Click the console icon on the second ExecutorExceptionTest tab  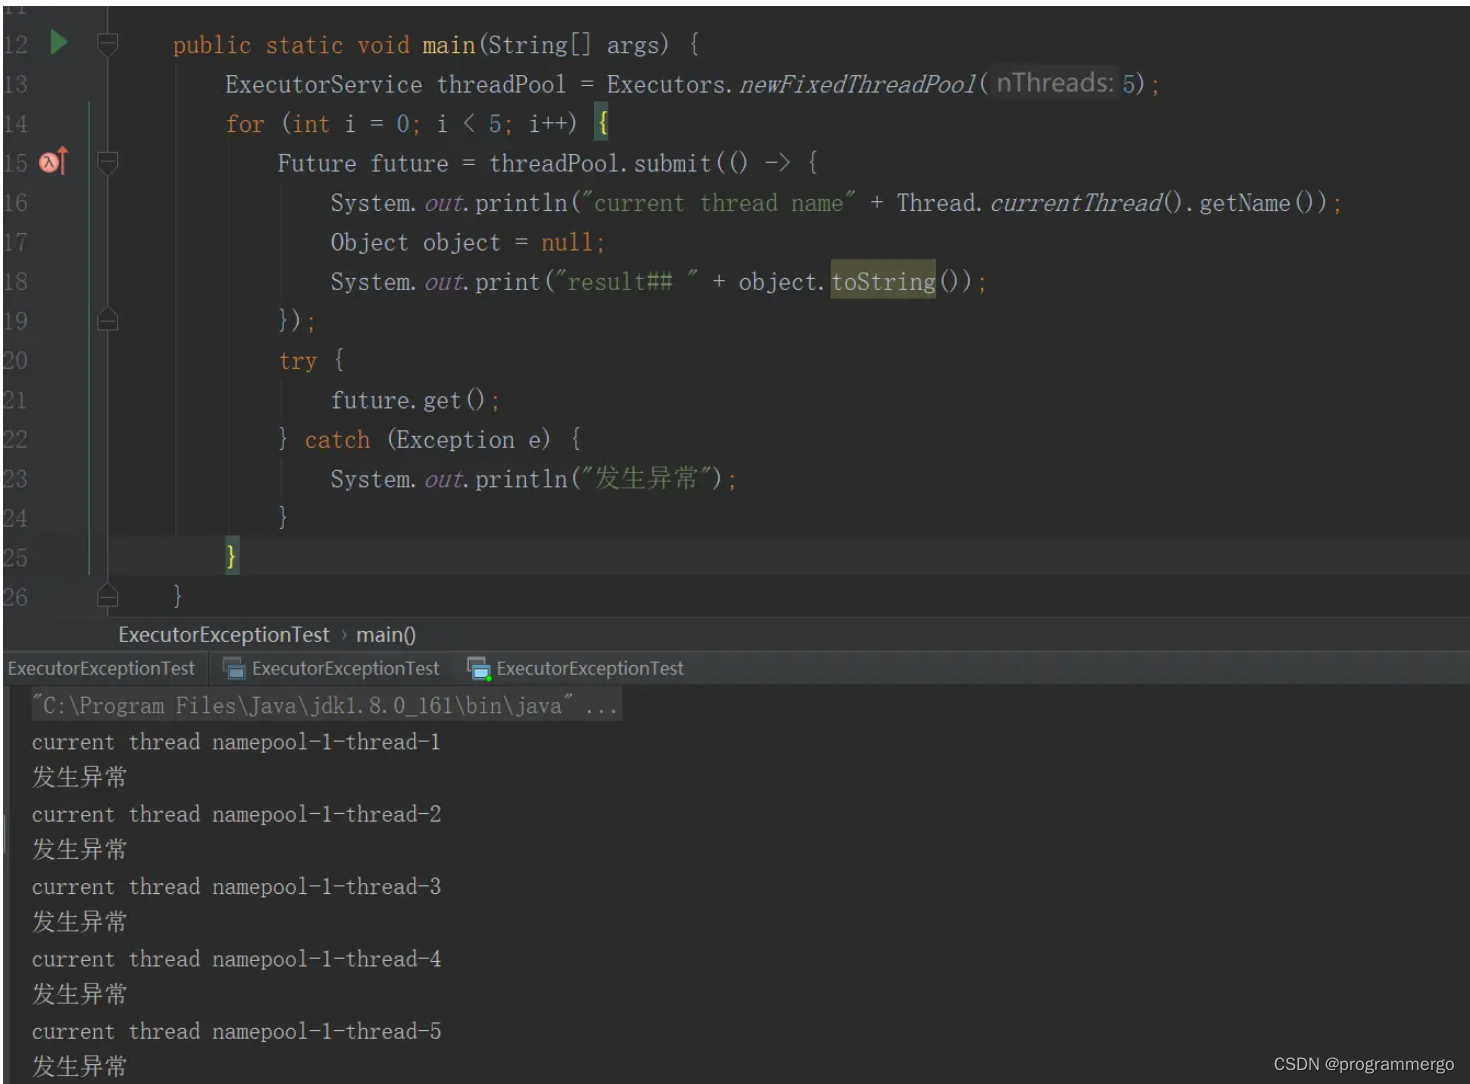coord(234,668)
